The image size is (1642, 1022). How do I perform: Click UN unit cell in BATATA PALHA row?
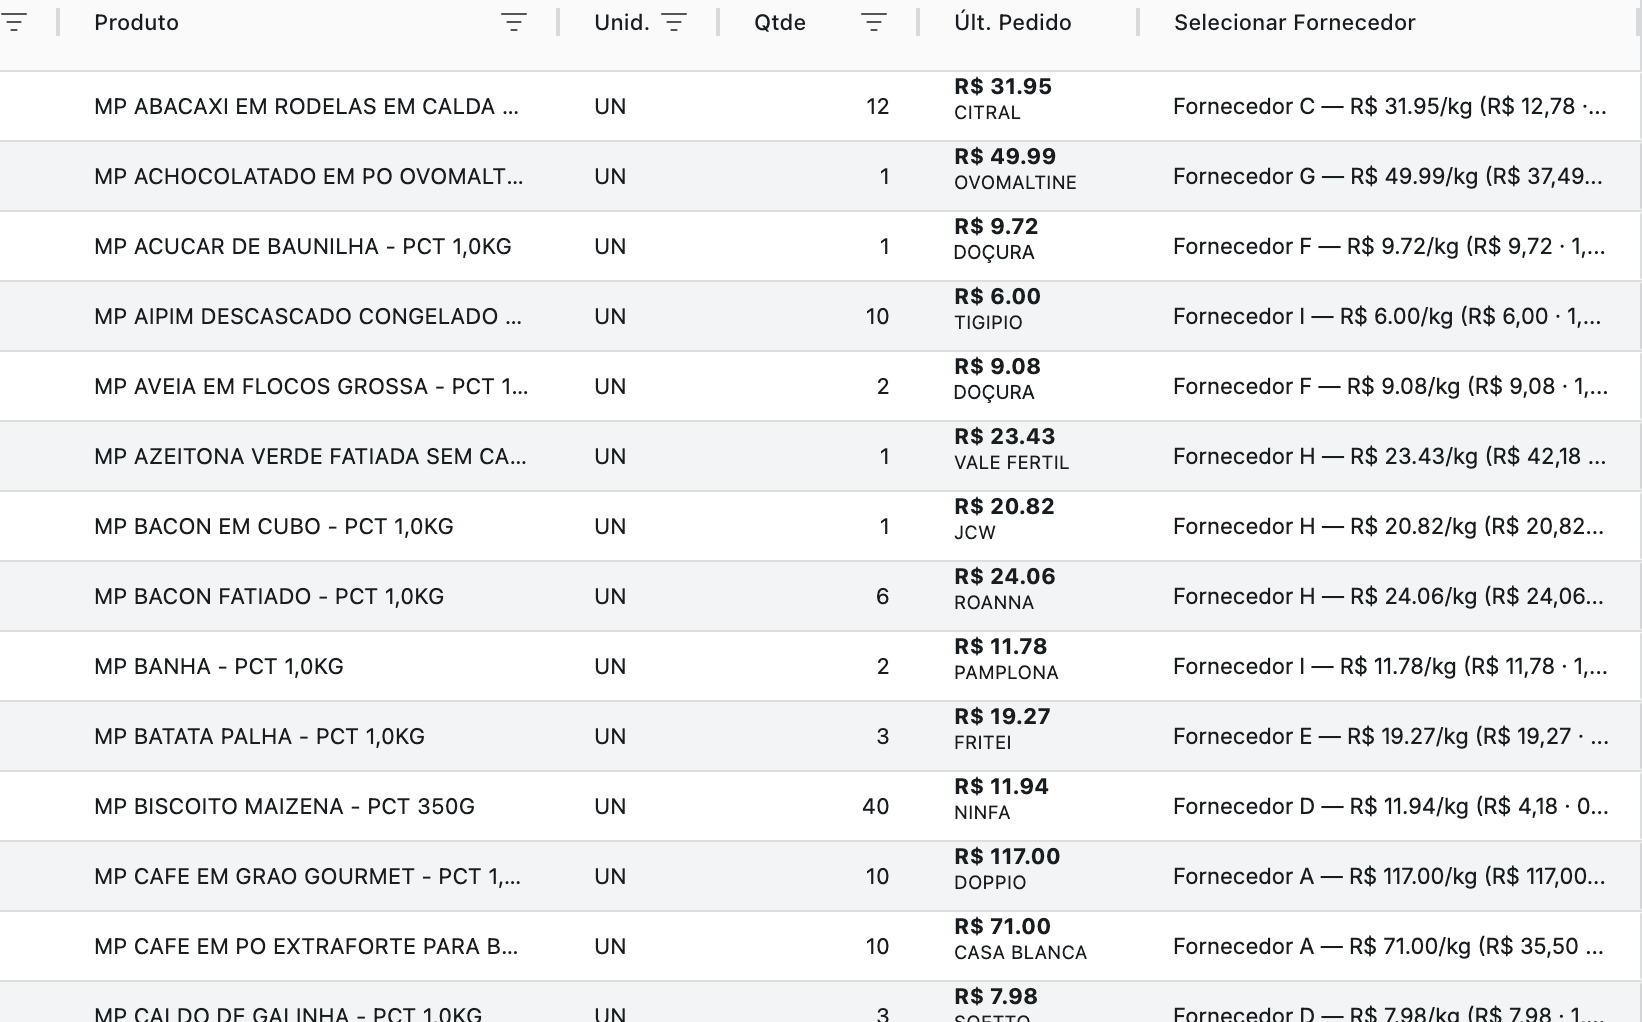(610, 736)
